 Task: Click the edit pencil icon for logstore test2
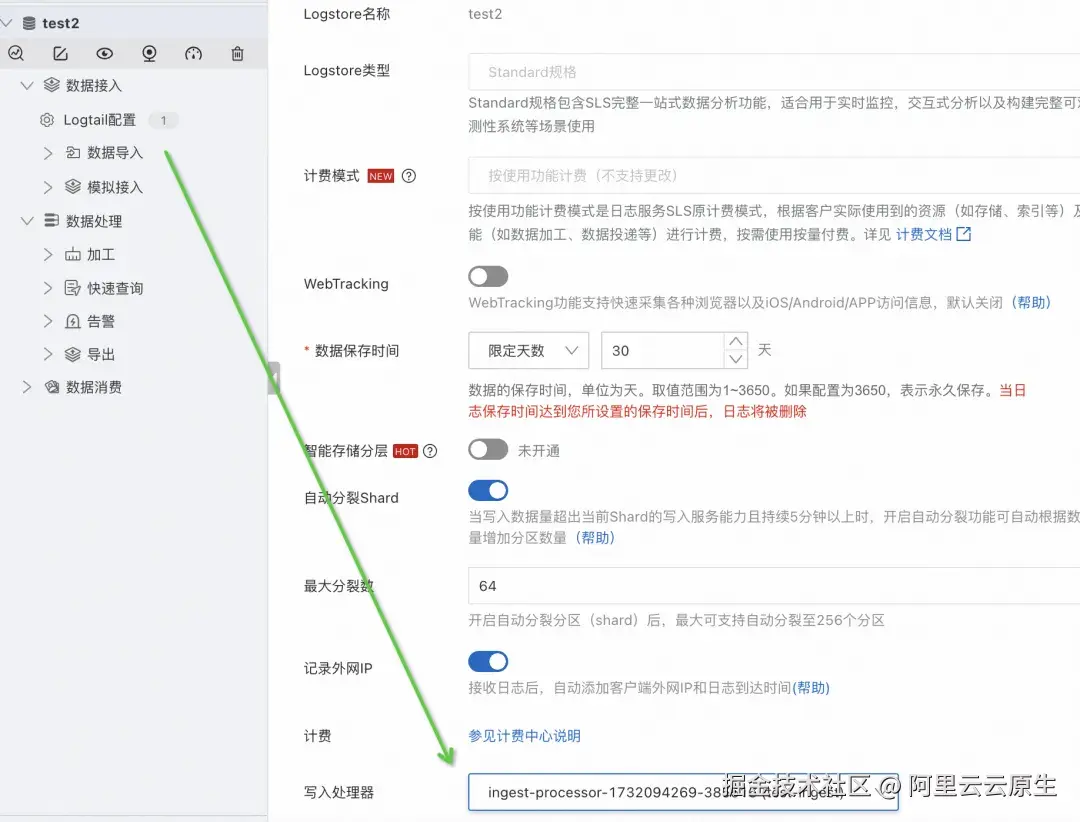click(x=60, y=53)
